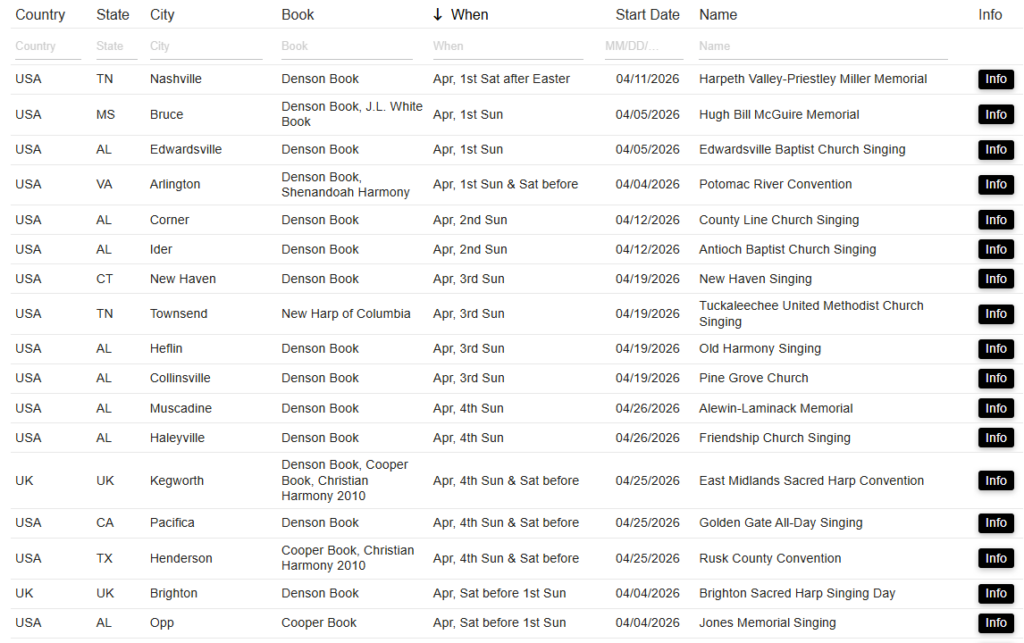Open Info for Potomac River Convention
Screen dimensions: 1024x643
[995, 185]
